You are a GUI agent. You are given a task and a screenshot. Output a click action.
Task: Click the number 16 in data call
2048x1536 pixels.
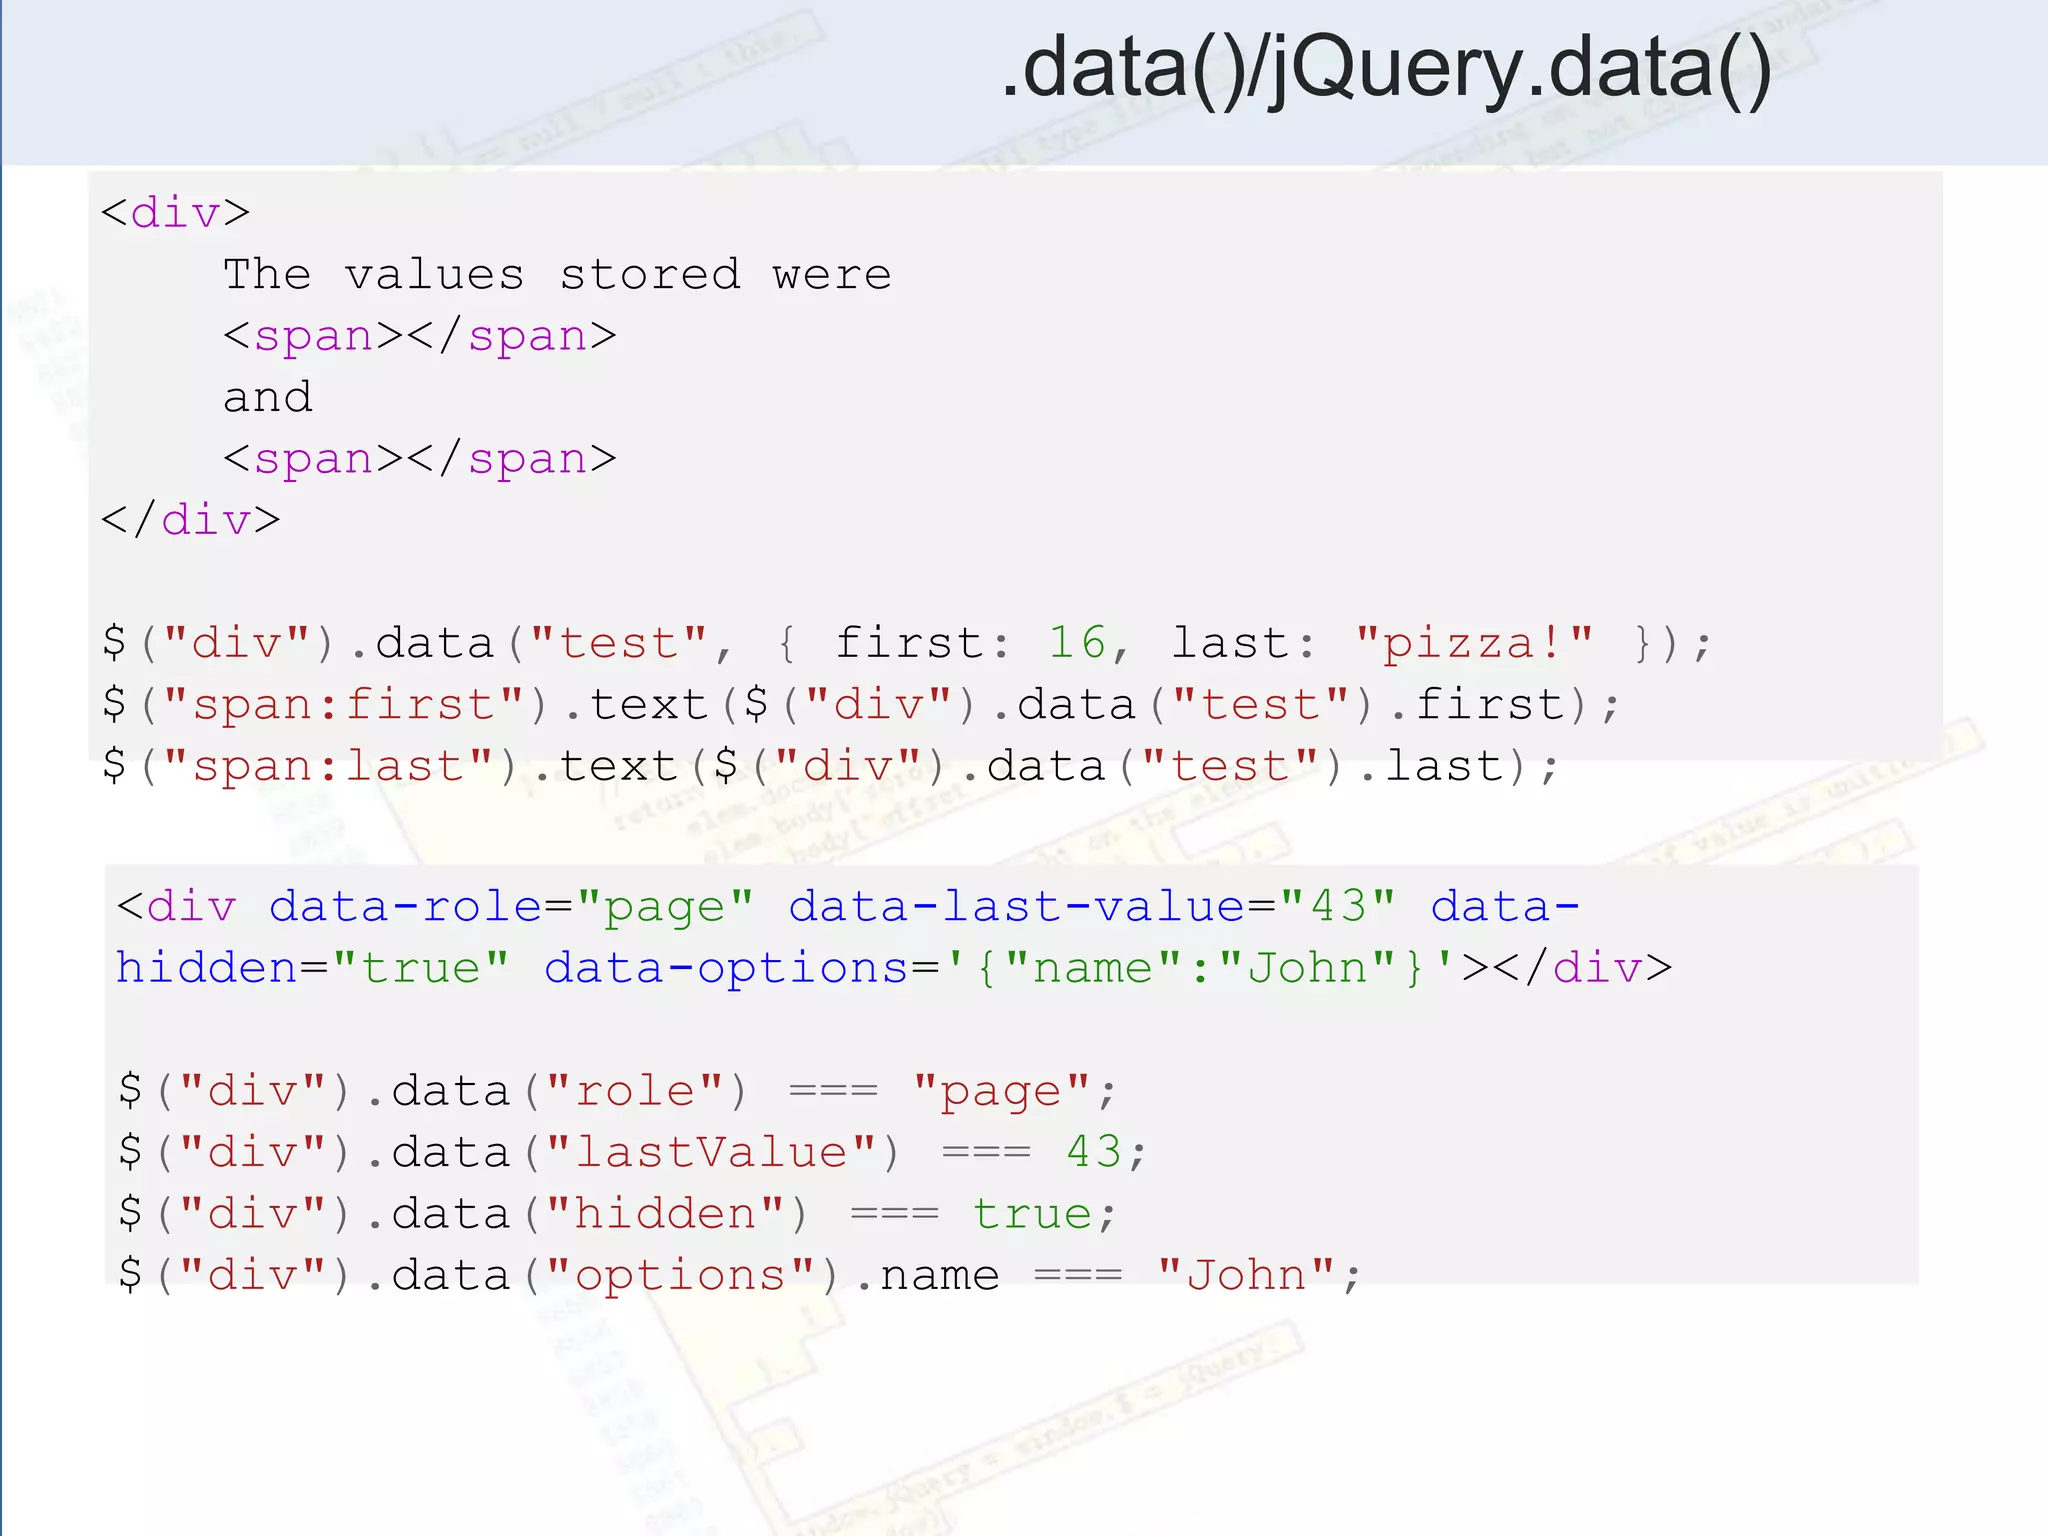coord(1077,643)
